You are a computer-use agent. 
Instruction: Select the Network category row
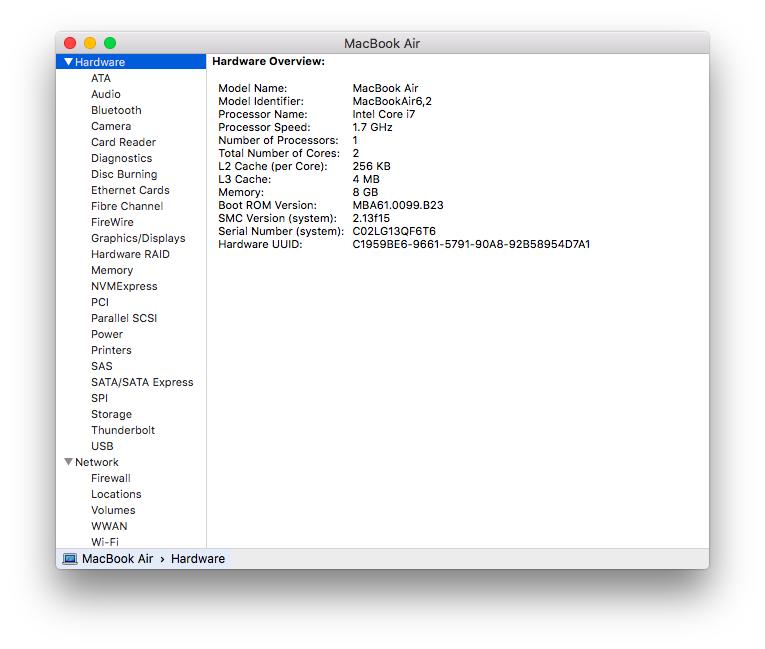(x=131, y=462)
